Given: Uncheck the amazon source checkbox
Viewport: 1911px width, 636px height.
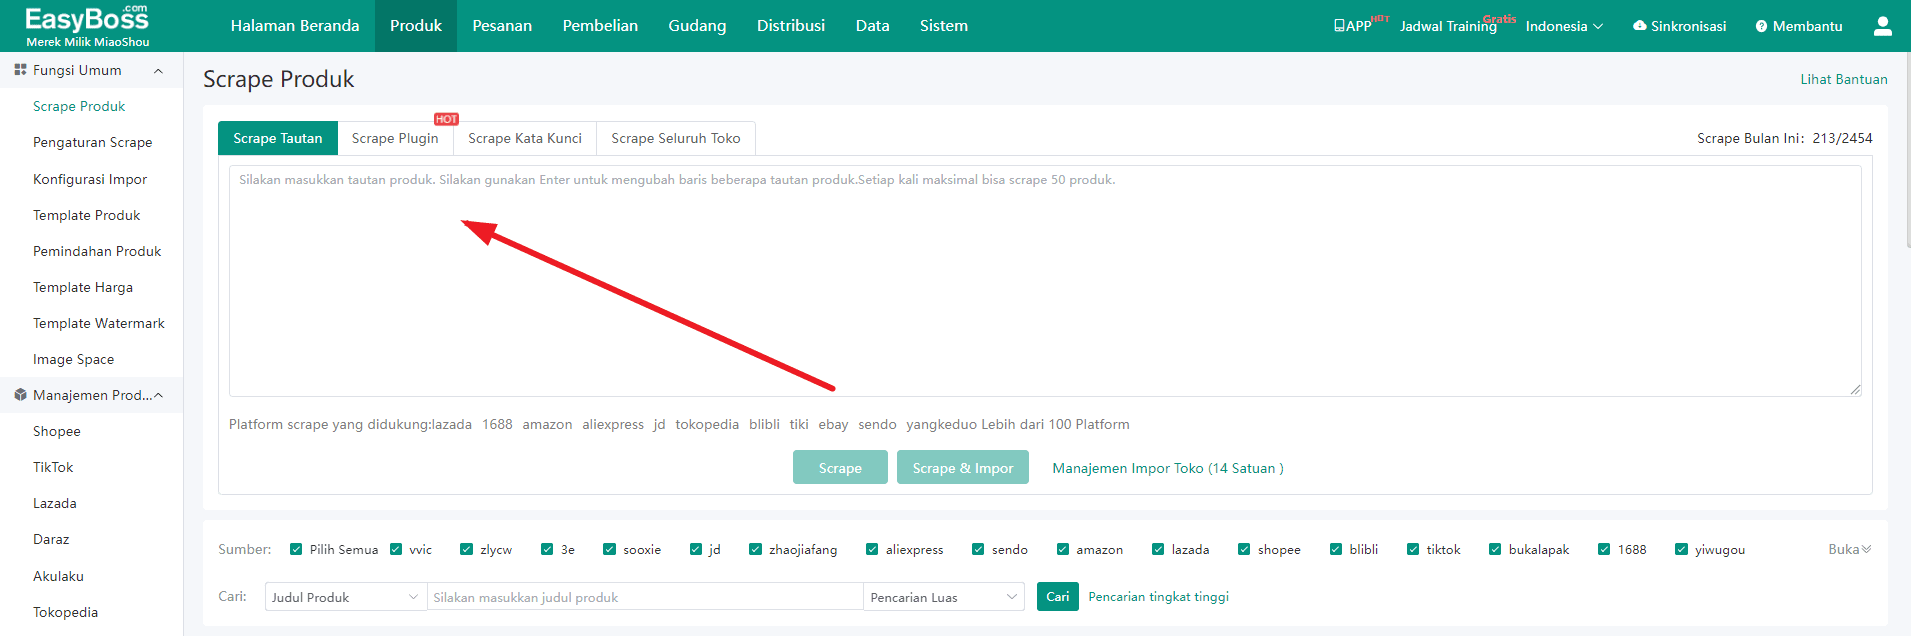Looking at the screenshot, I should (1063, 549).
